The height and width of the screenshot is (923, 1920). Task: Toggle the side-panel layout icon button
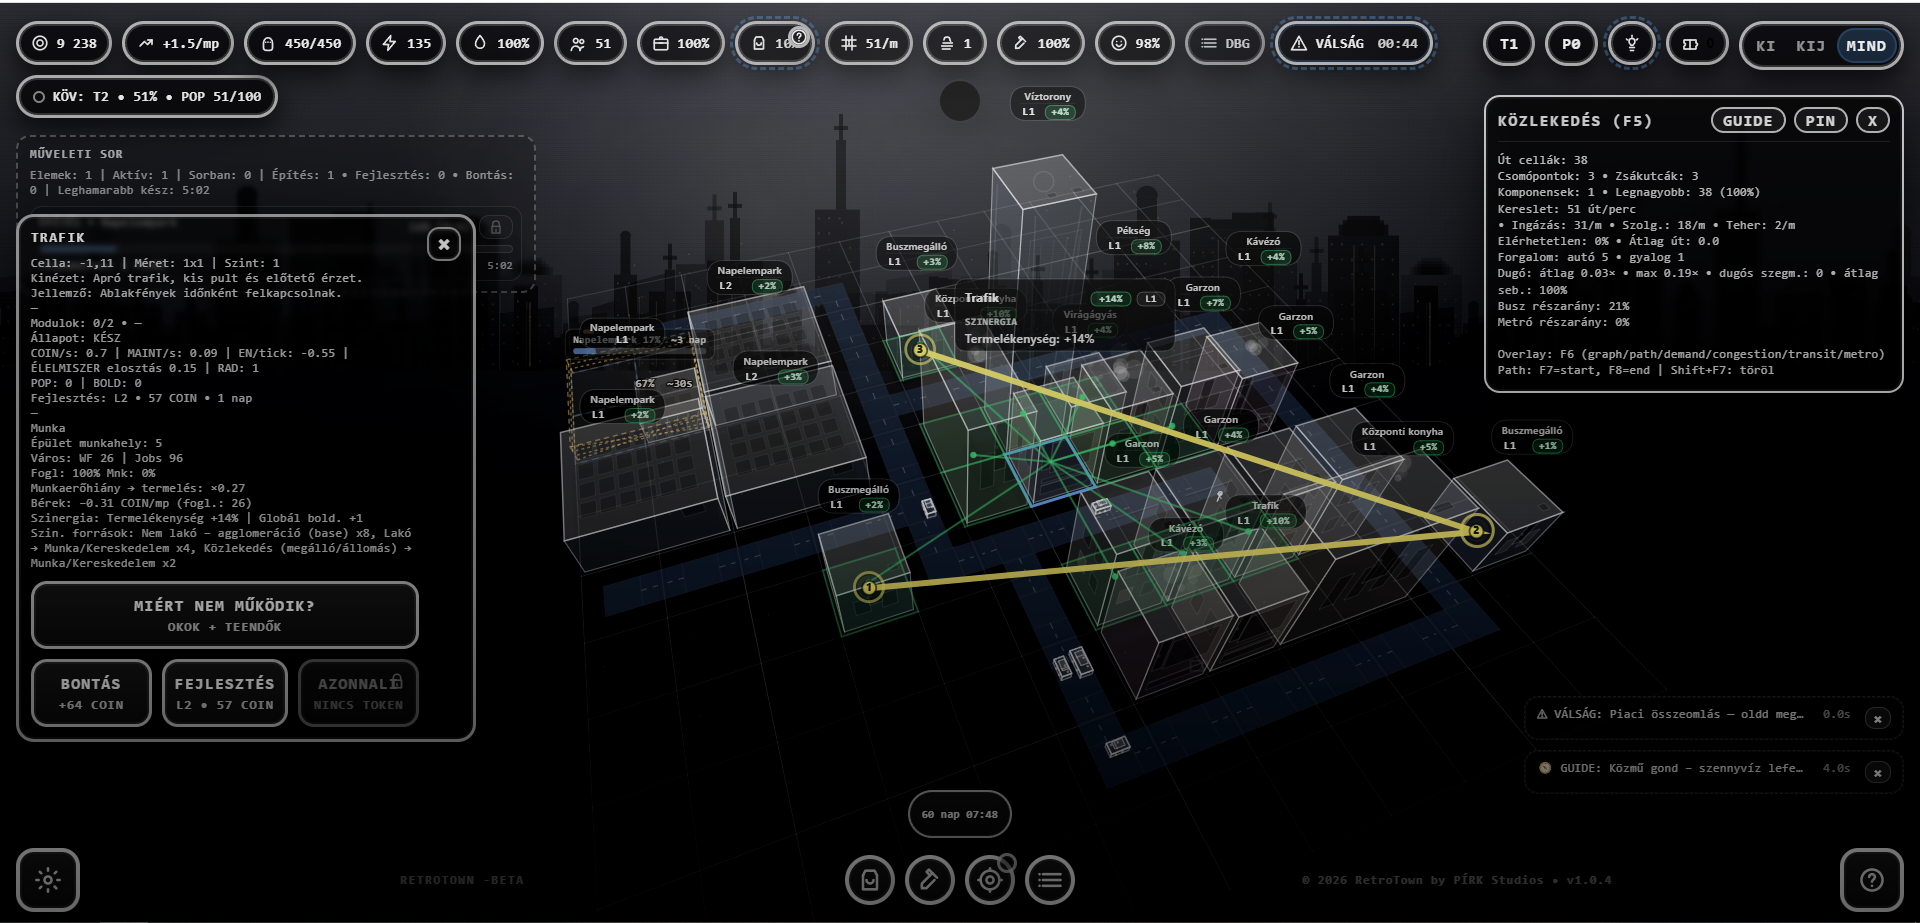tap(1697, 43)
